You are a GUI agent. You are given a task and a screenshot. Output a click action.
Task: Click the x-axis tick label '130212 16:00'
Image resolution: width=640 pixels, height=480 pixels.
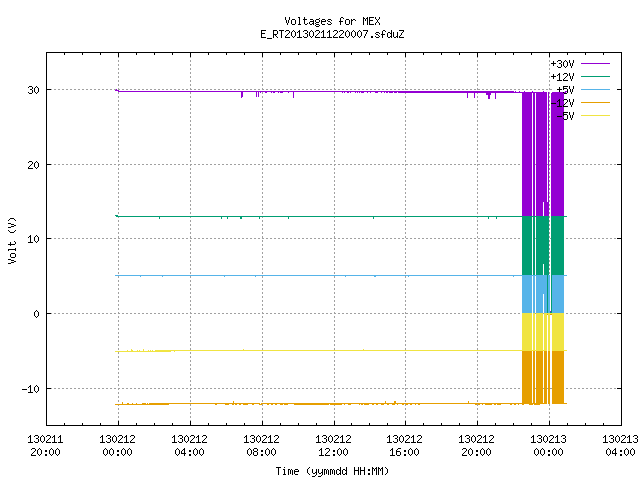(404, 446)
